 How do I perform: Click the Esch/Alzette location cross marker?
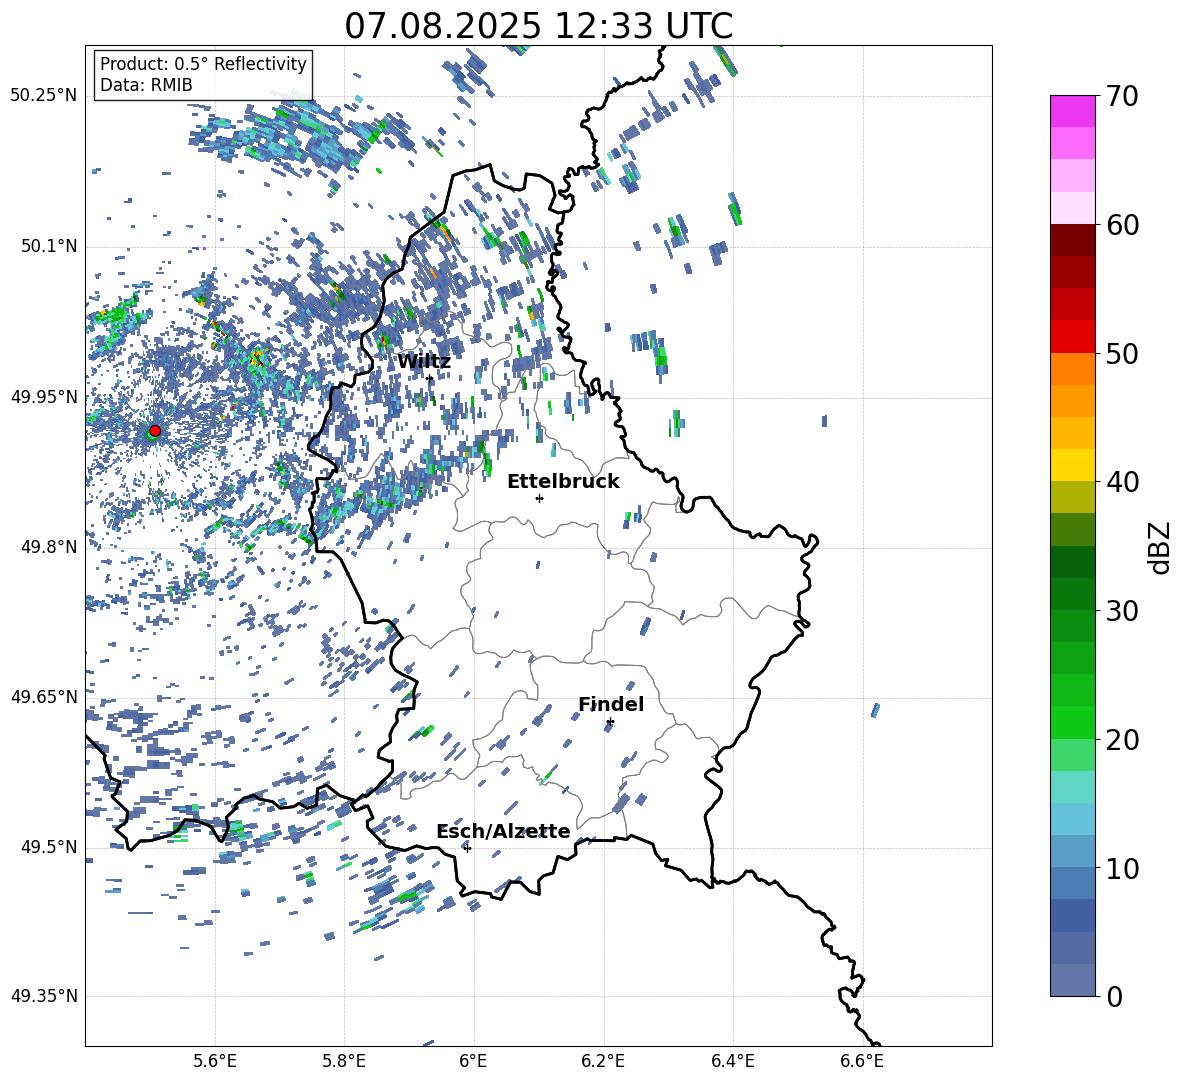click(467, 848)
